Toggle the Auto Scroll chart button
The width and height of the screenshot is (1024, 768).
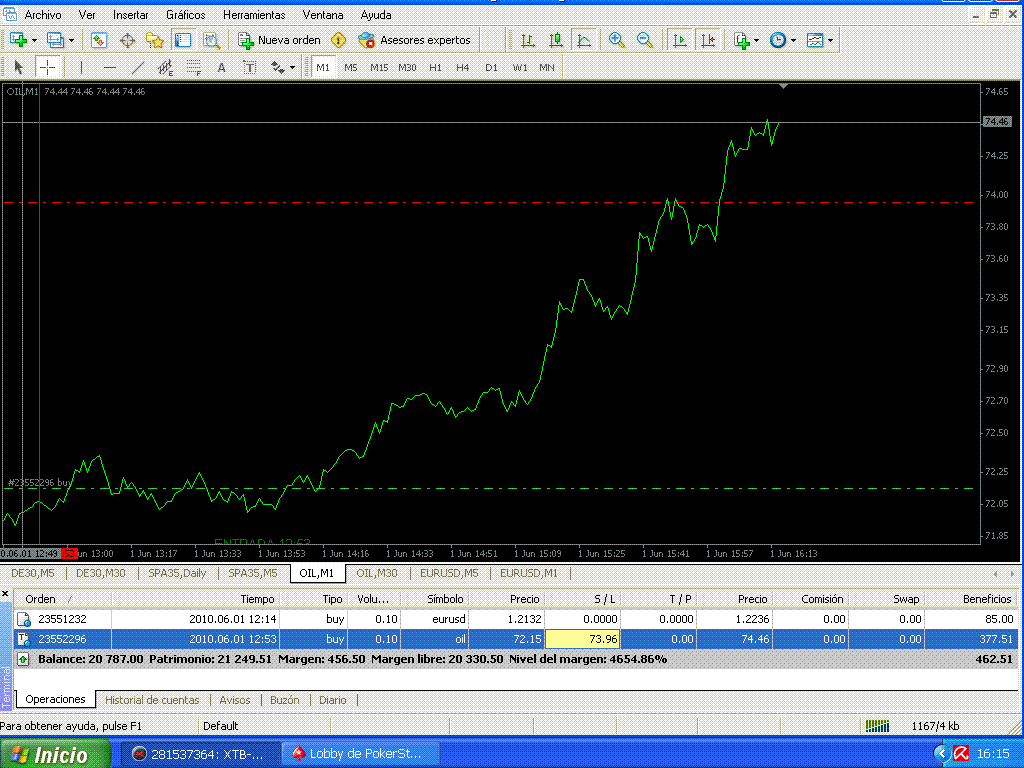[x=680, y=40]
